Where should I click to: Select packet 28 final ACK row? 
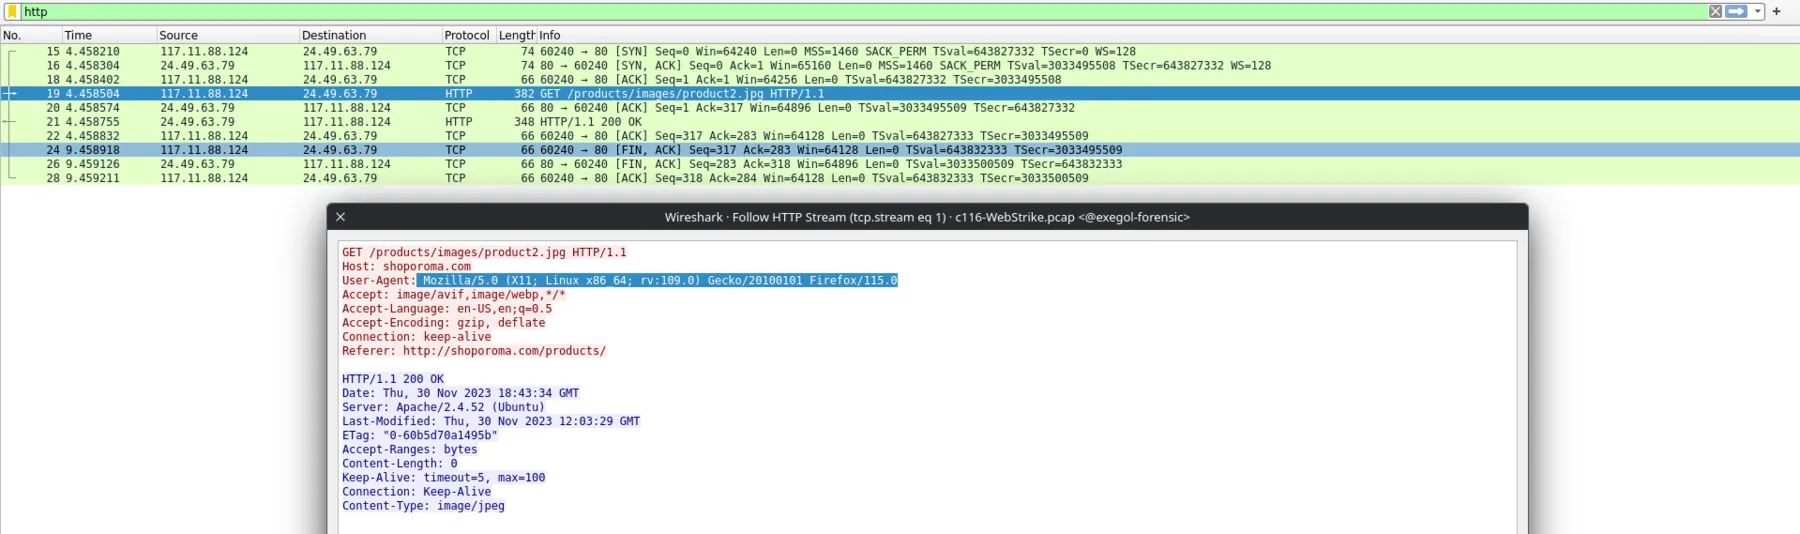[x=900, y=177]
